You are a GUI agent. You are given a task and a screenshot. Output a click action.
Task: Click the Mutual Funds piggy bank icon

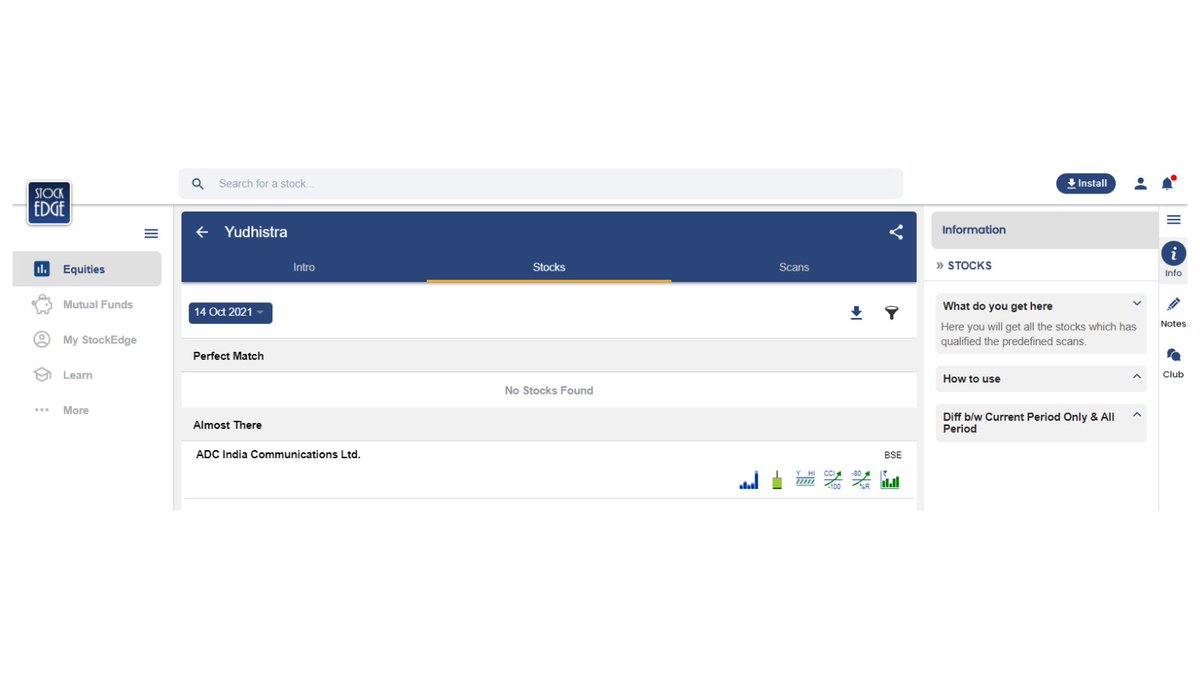click(x=42, y=304)
